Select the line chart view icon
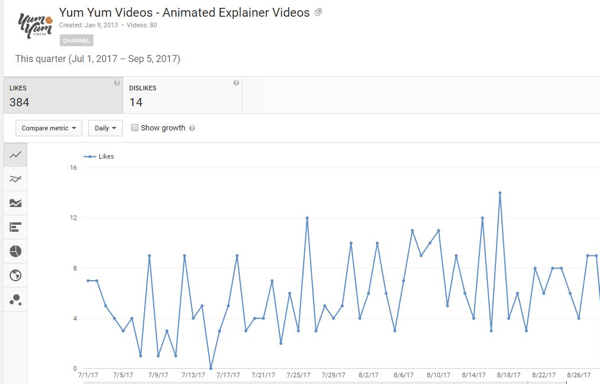The height and width of the screenshot is (384, 600). coord(15,155)
